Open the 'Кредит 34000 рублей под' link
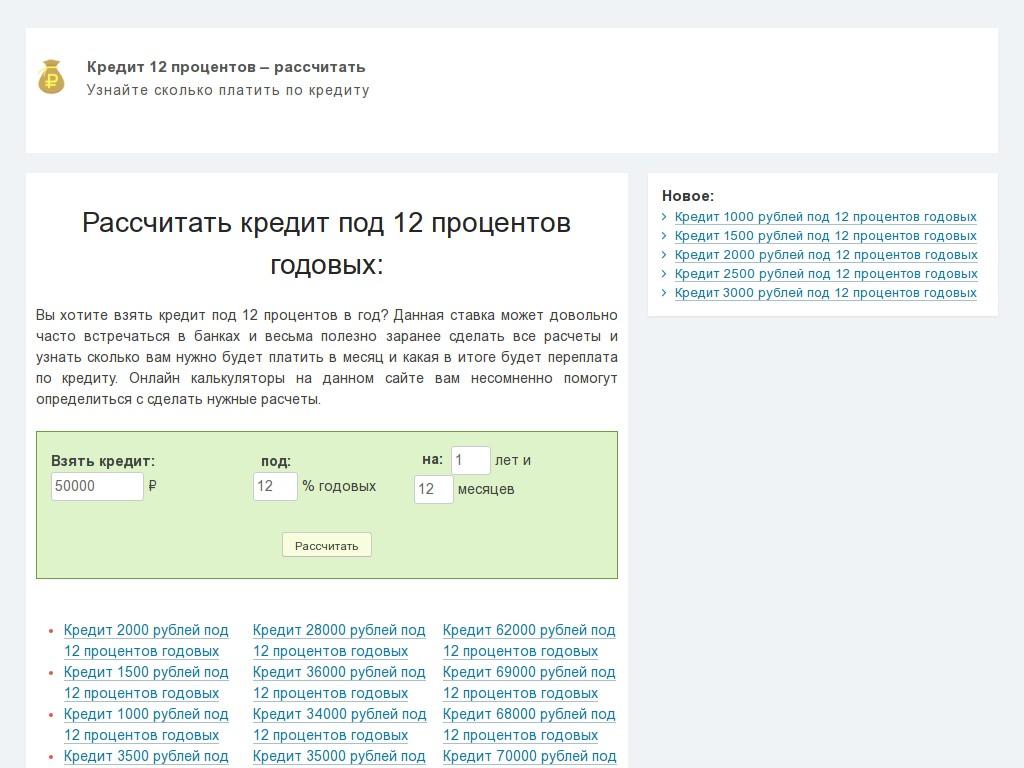The image size is (1024, 768). (x=340, y=714)
